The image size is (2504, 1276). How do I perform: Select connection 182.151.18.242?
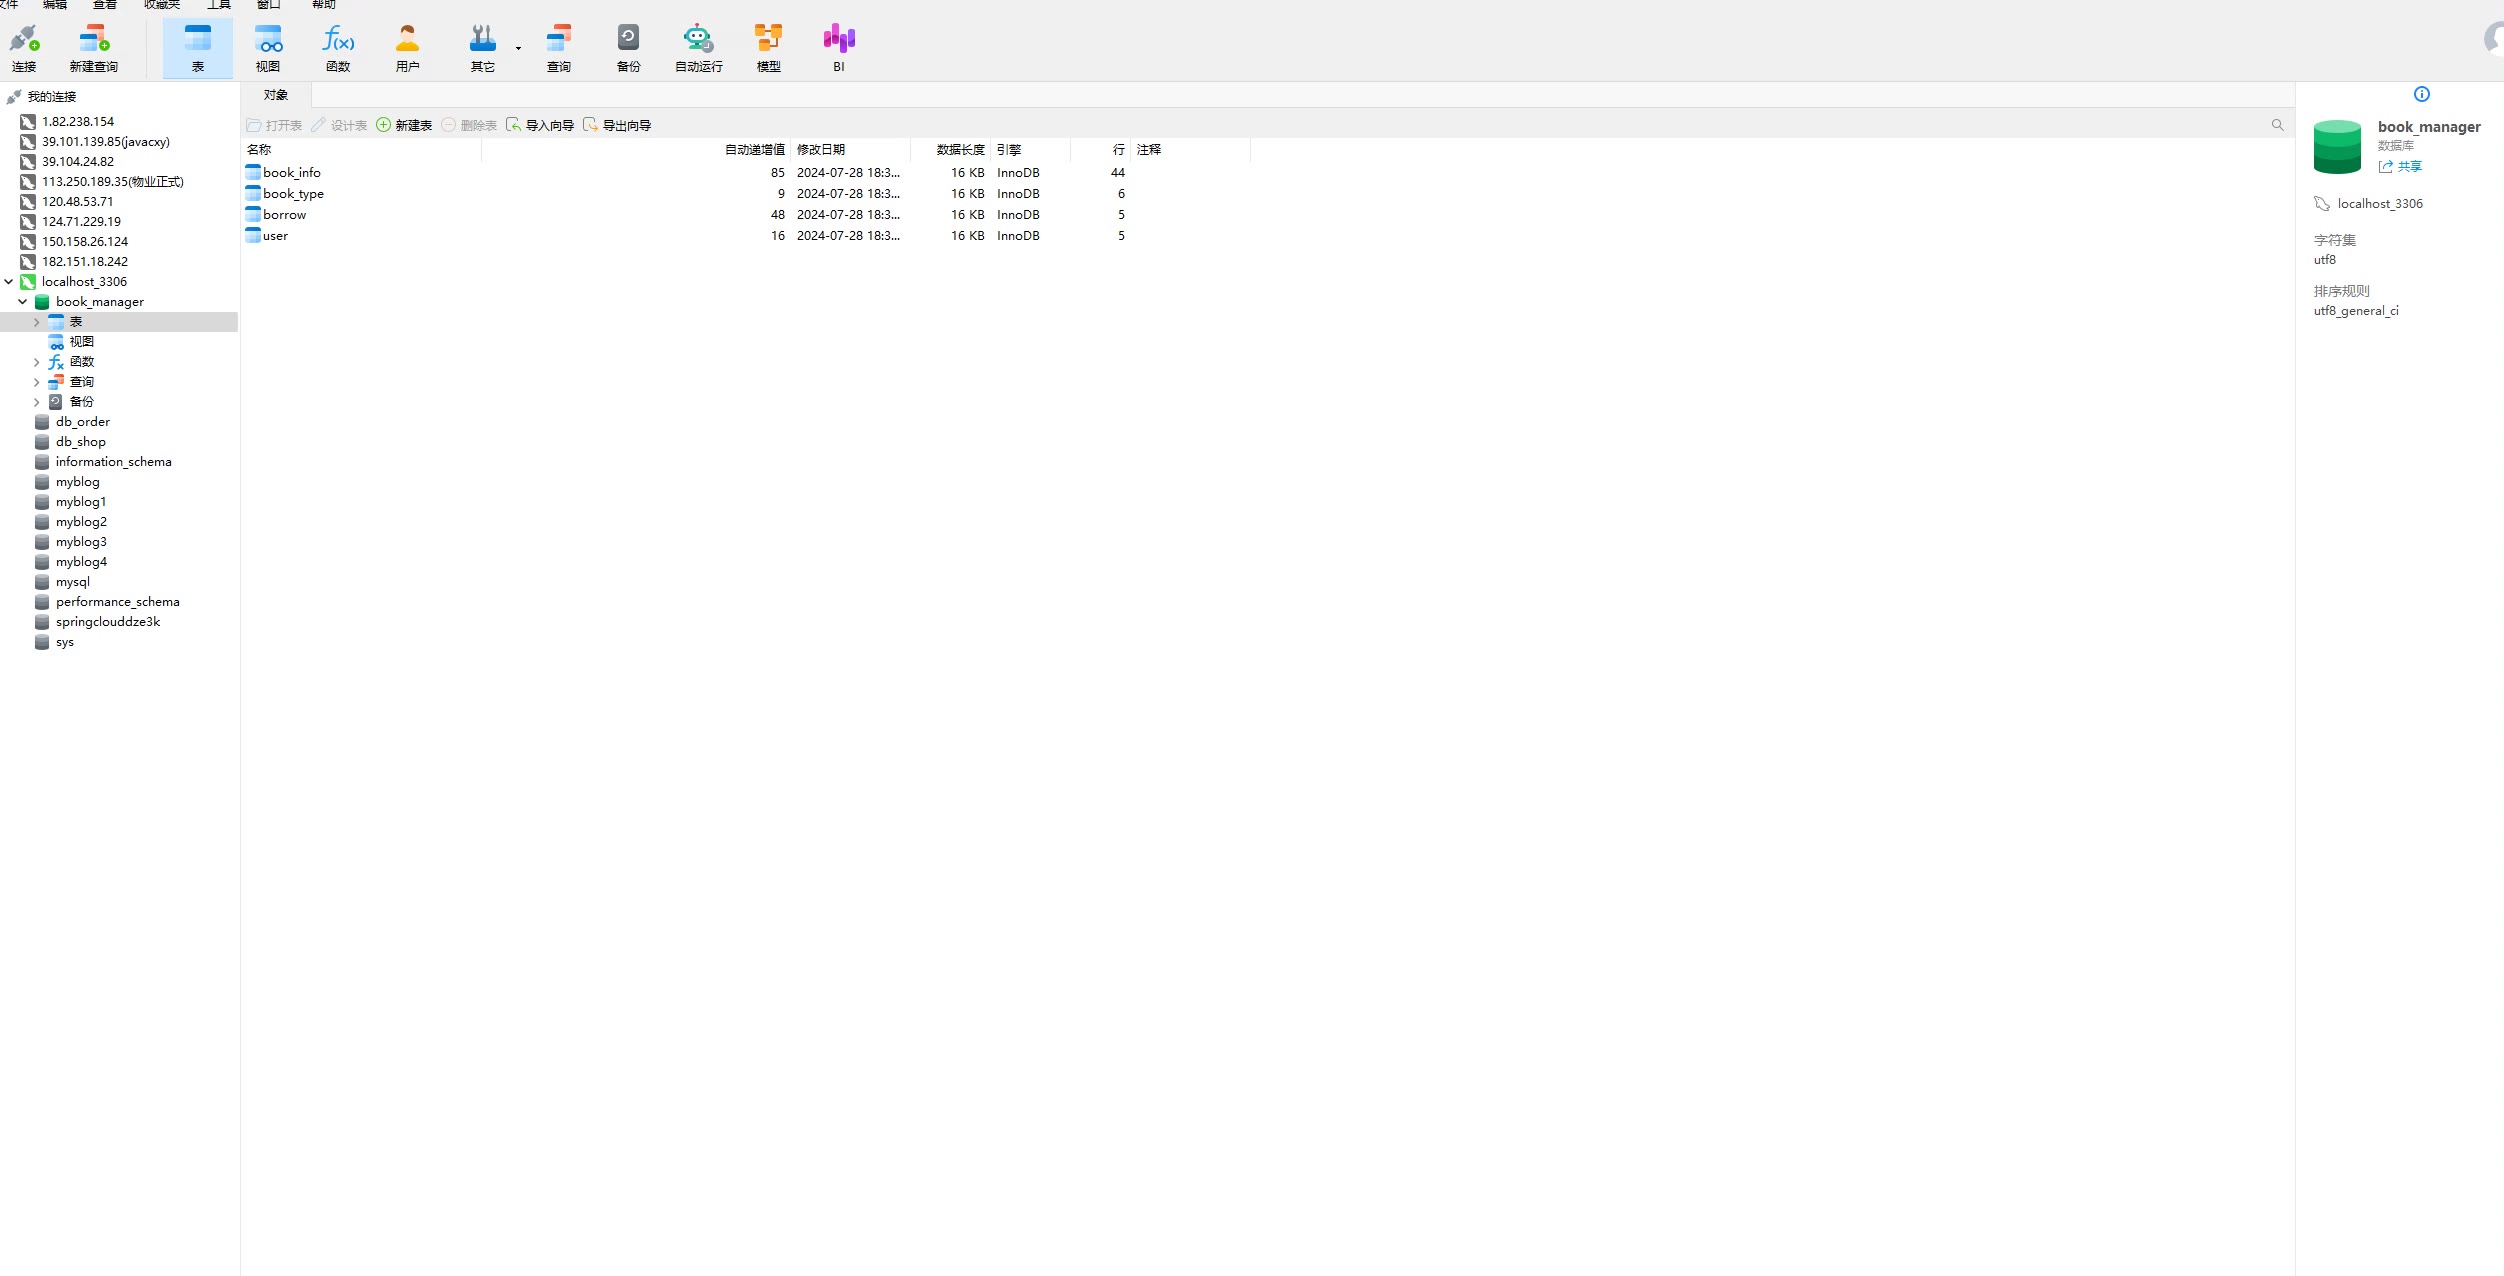pos(85,262)
